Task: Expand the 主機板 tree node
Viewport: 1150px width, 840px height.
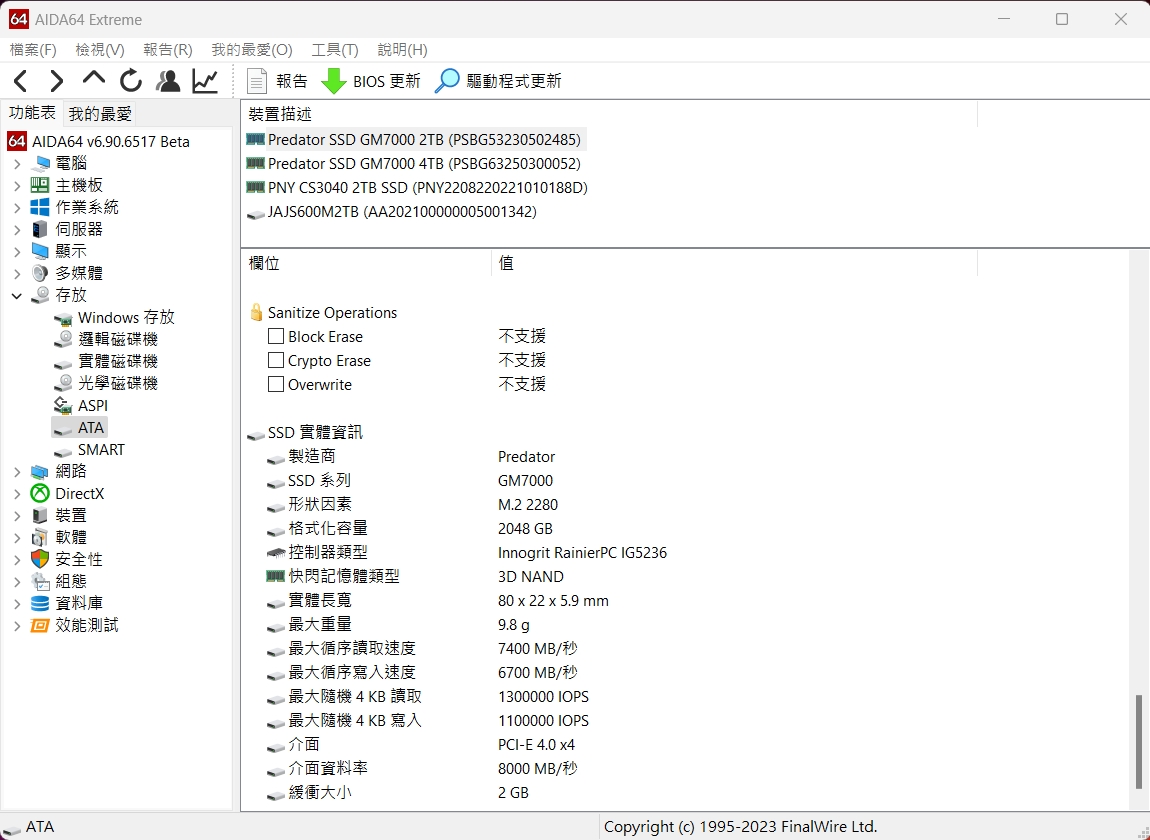Action: tap(17, 185)
